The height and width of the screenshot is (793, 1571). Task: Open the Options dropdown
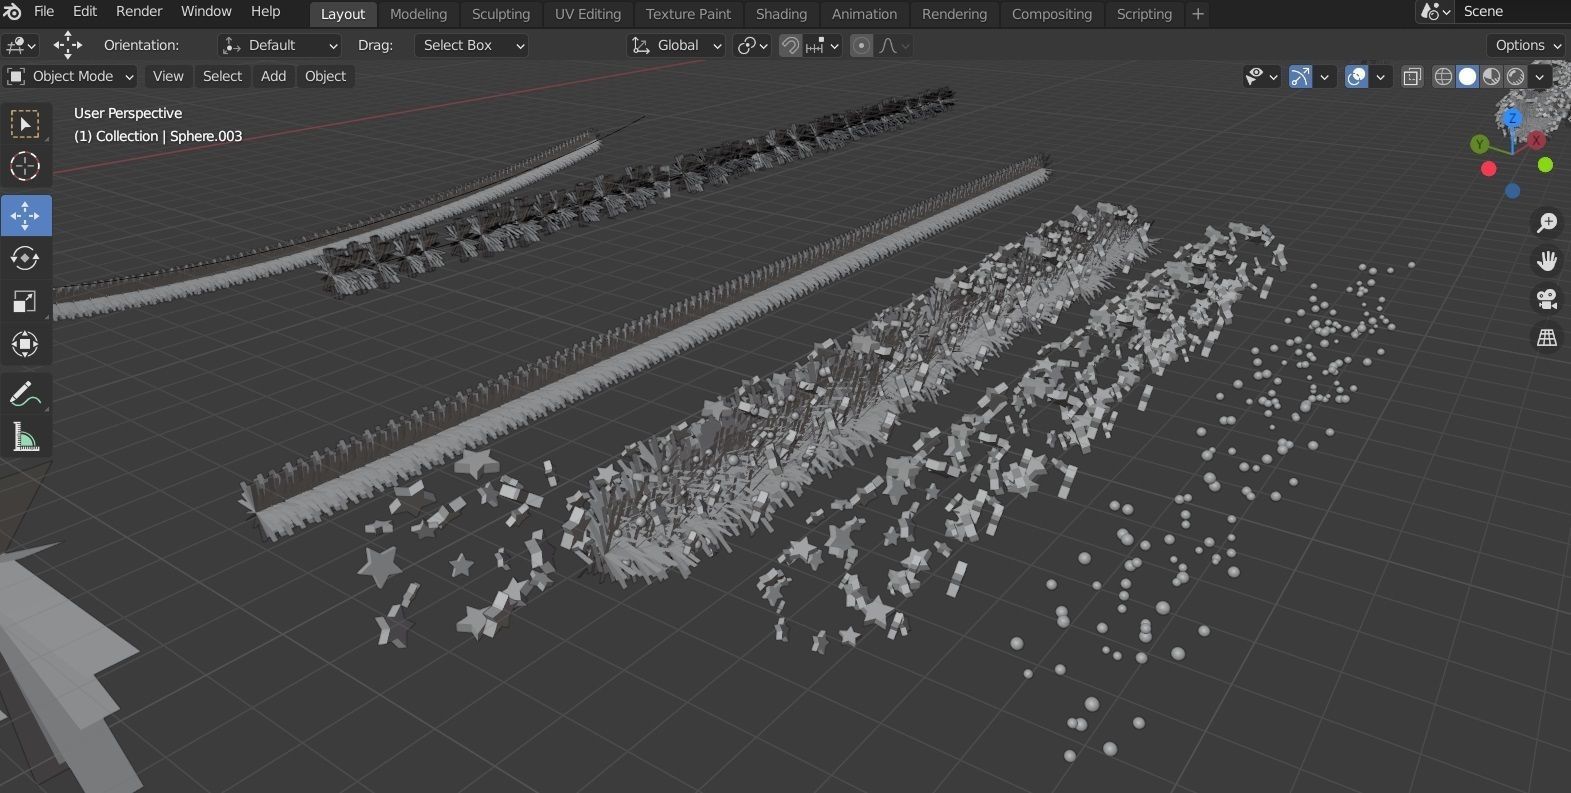coord(1528,45)
